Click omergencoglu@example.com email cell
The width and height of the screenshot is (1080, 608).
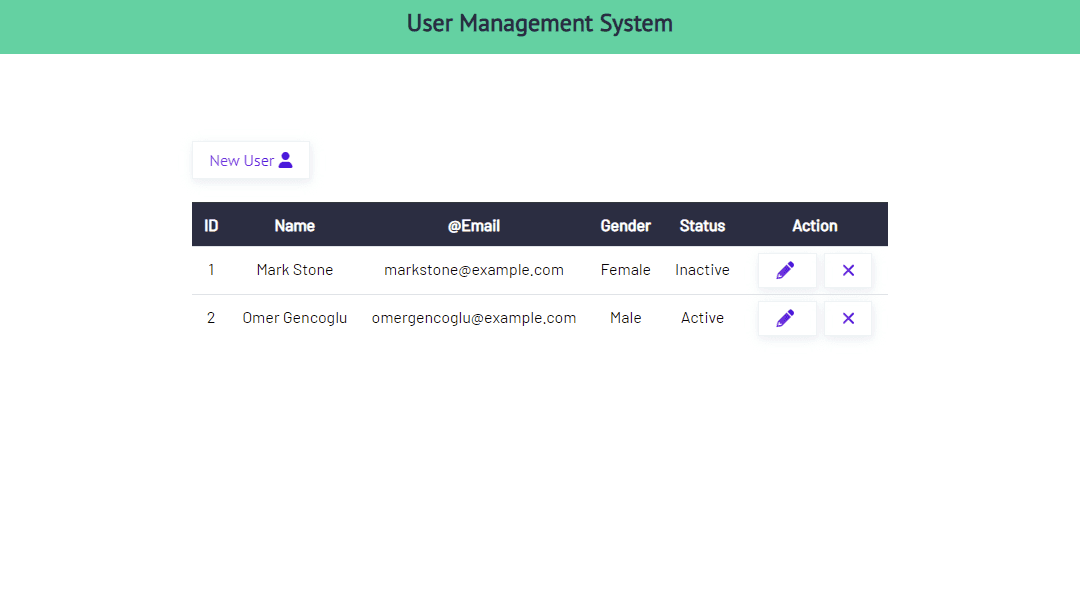click(474, 318)
